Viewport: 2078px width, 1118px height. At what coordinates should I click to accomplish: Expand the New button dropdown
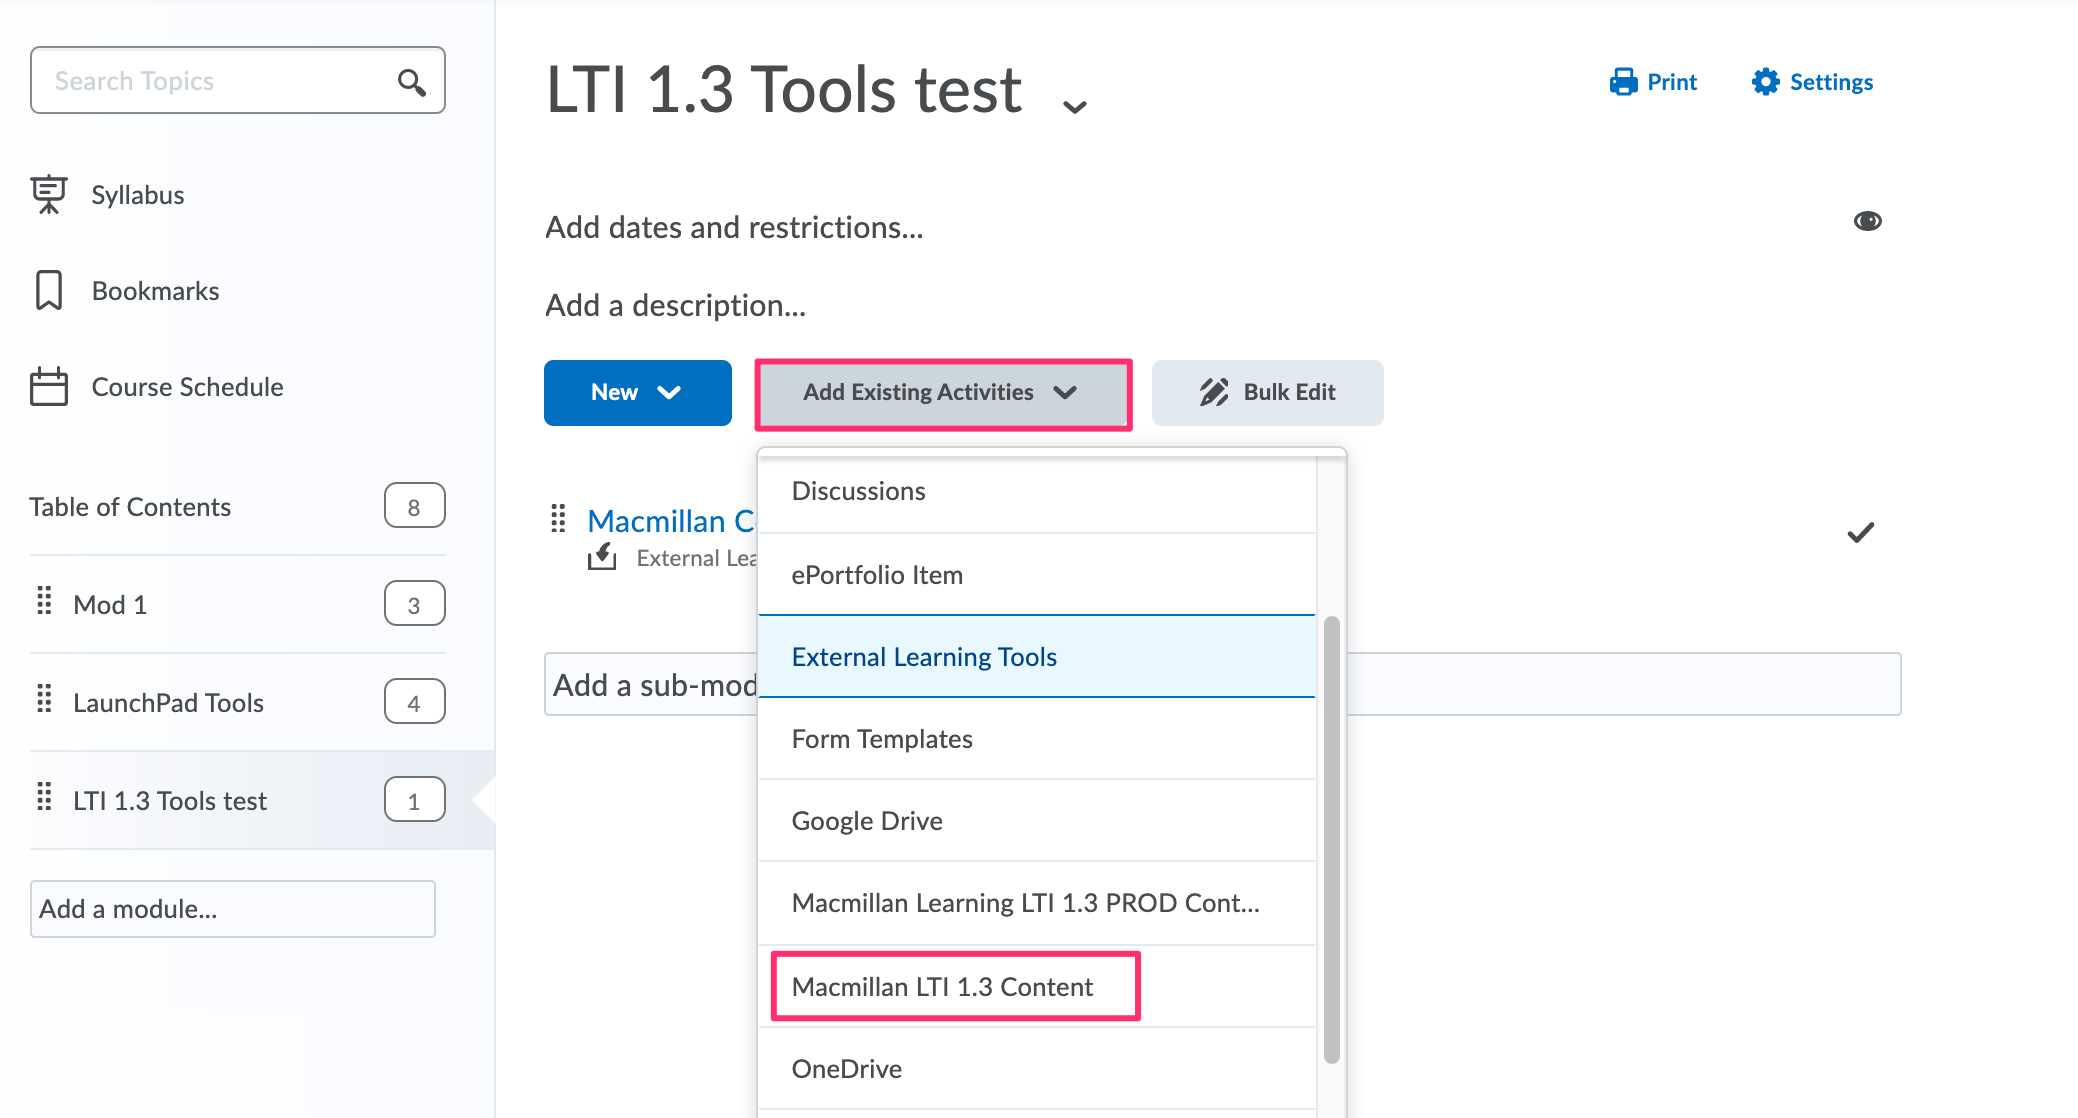tap(637, 392)
